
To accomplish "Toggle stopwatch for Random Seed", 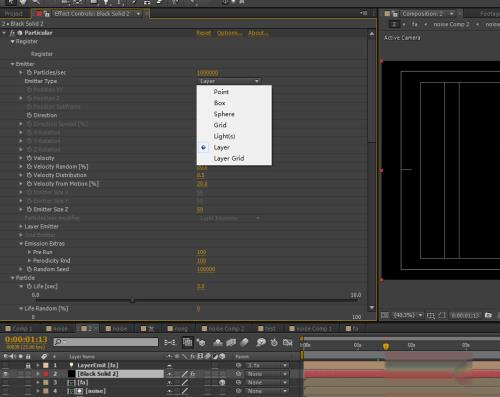I will click(x=29, y=269).
